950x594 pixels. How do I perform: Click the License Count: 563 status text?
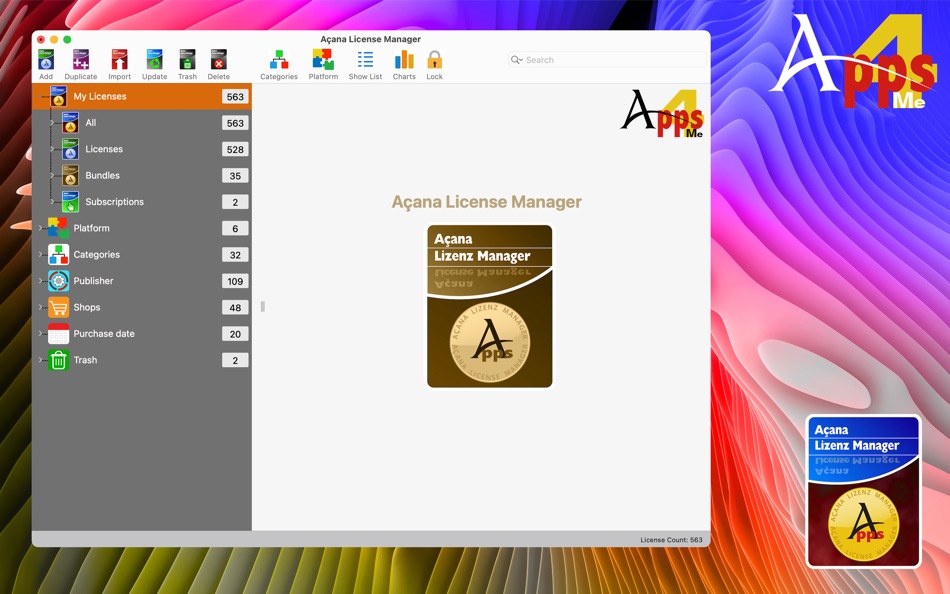pos(671,539)
